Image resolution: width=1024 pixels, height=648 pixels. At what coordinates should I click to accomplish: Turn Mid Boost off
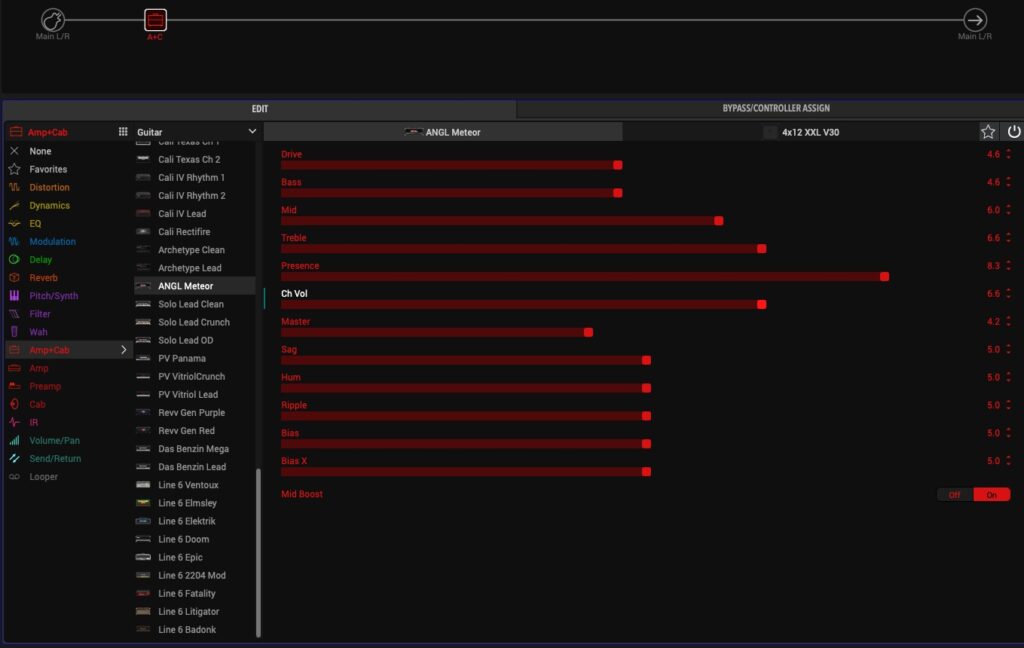coord(954,495)
